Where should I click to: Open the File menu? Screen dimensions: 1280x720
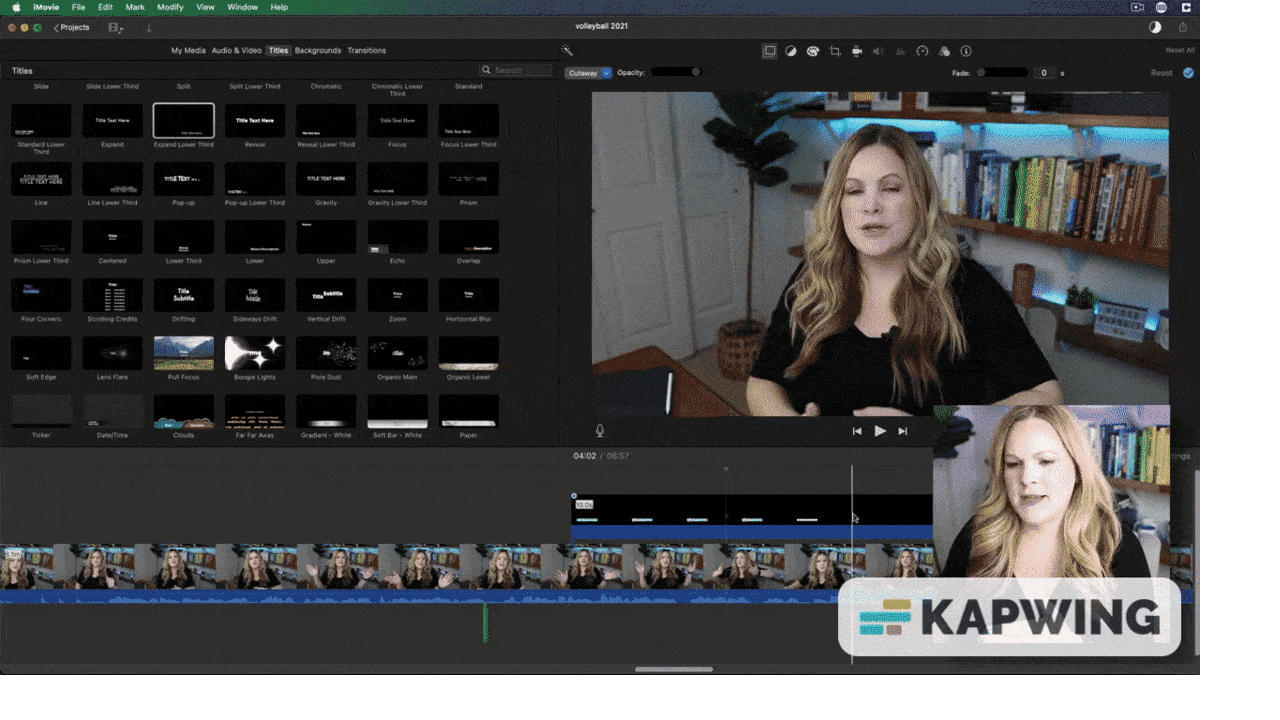78,7
